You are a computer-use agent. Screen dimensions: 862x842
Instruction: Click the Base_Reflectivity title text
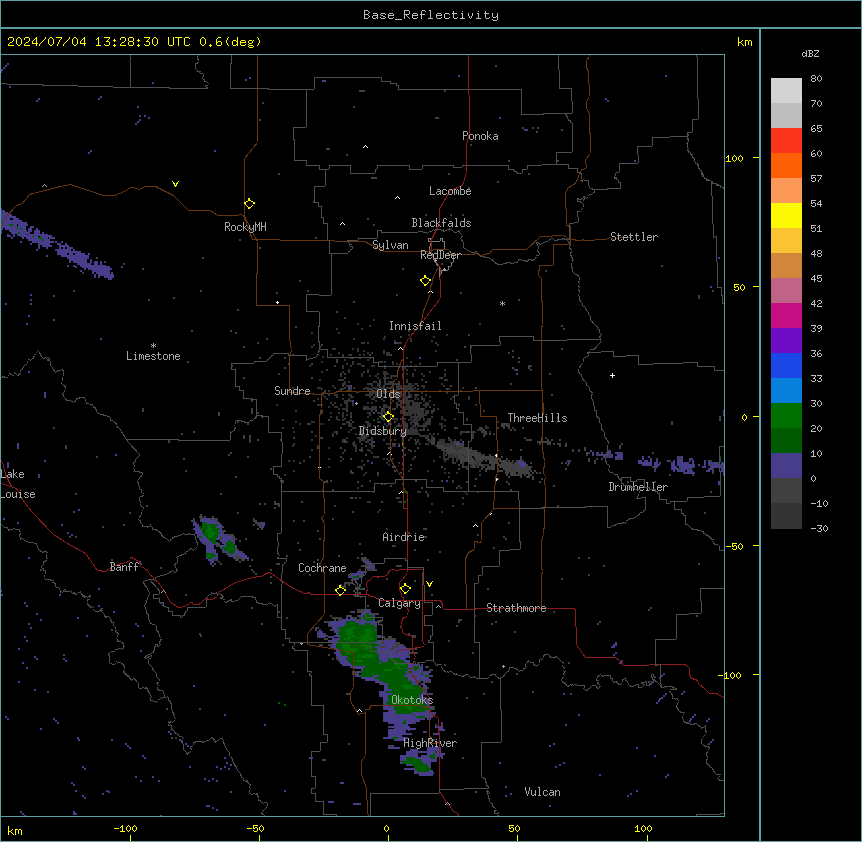tap(431, 15)
